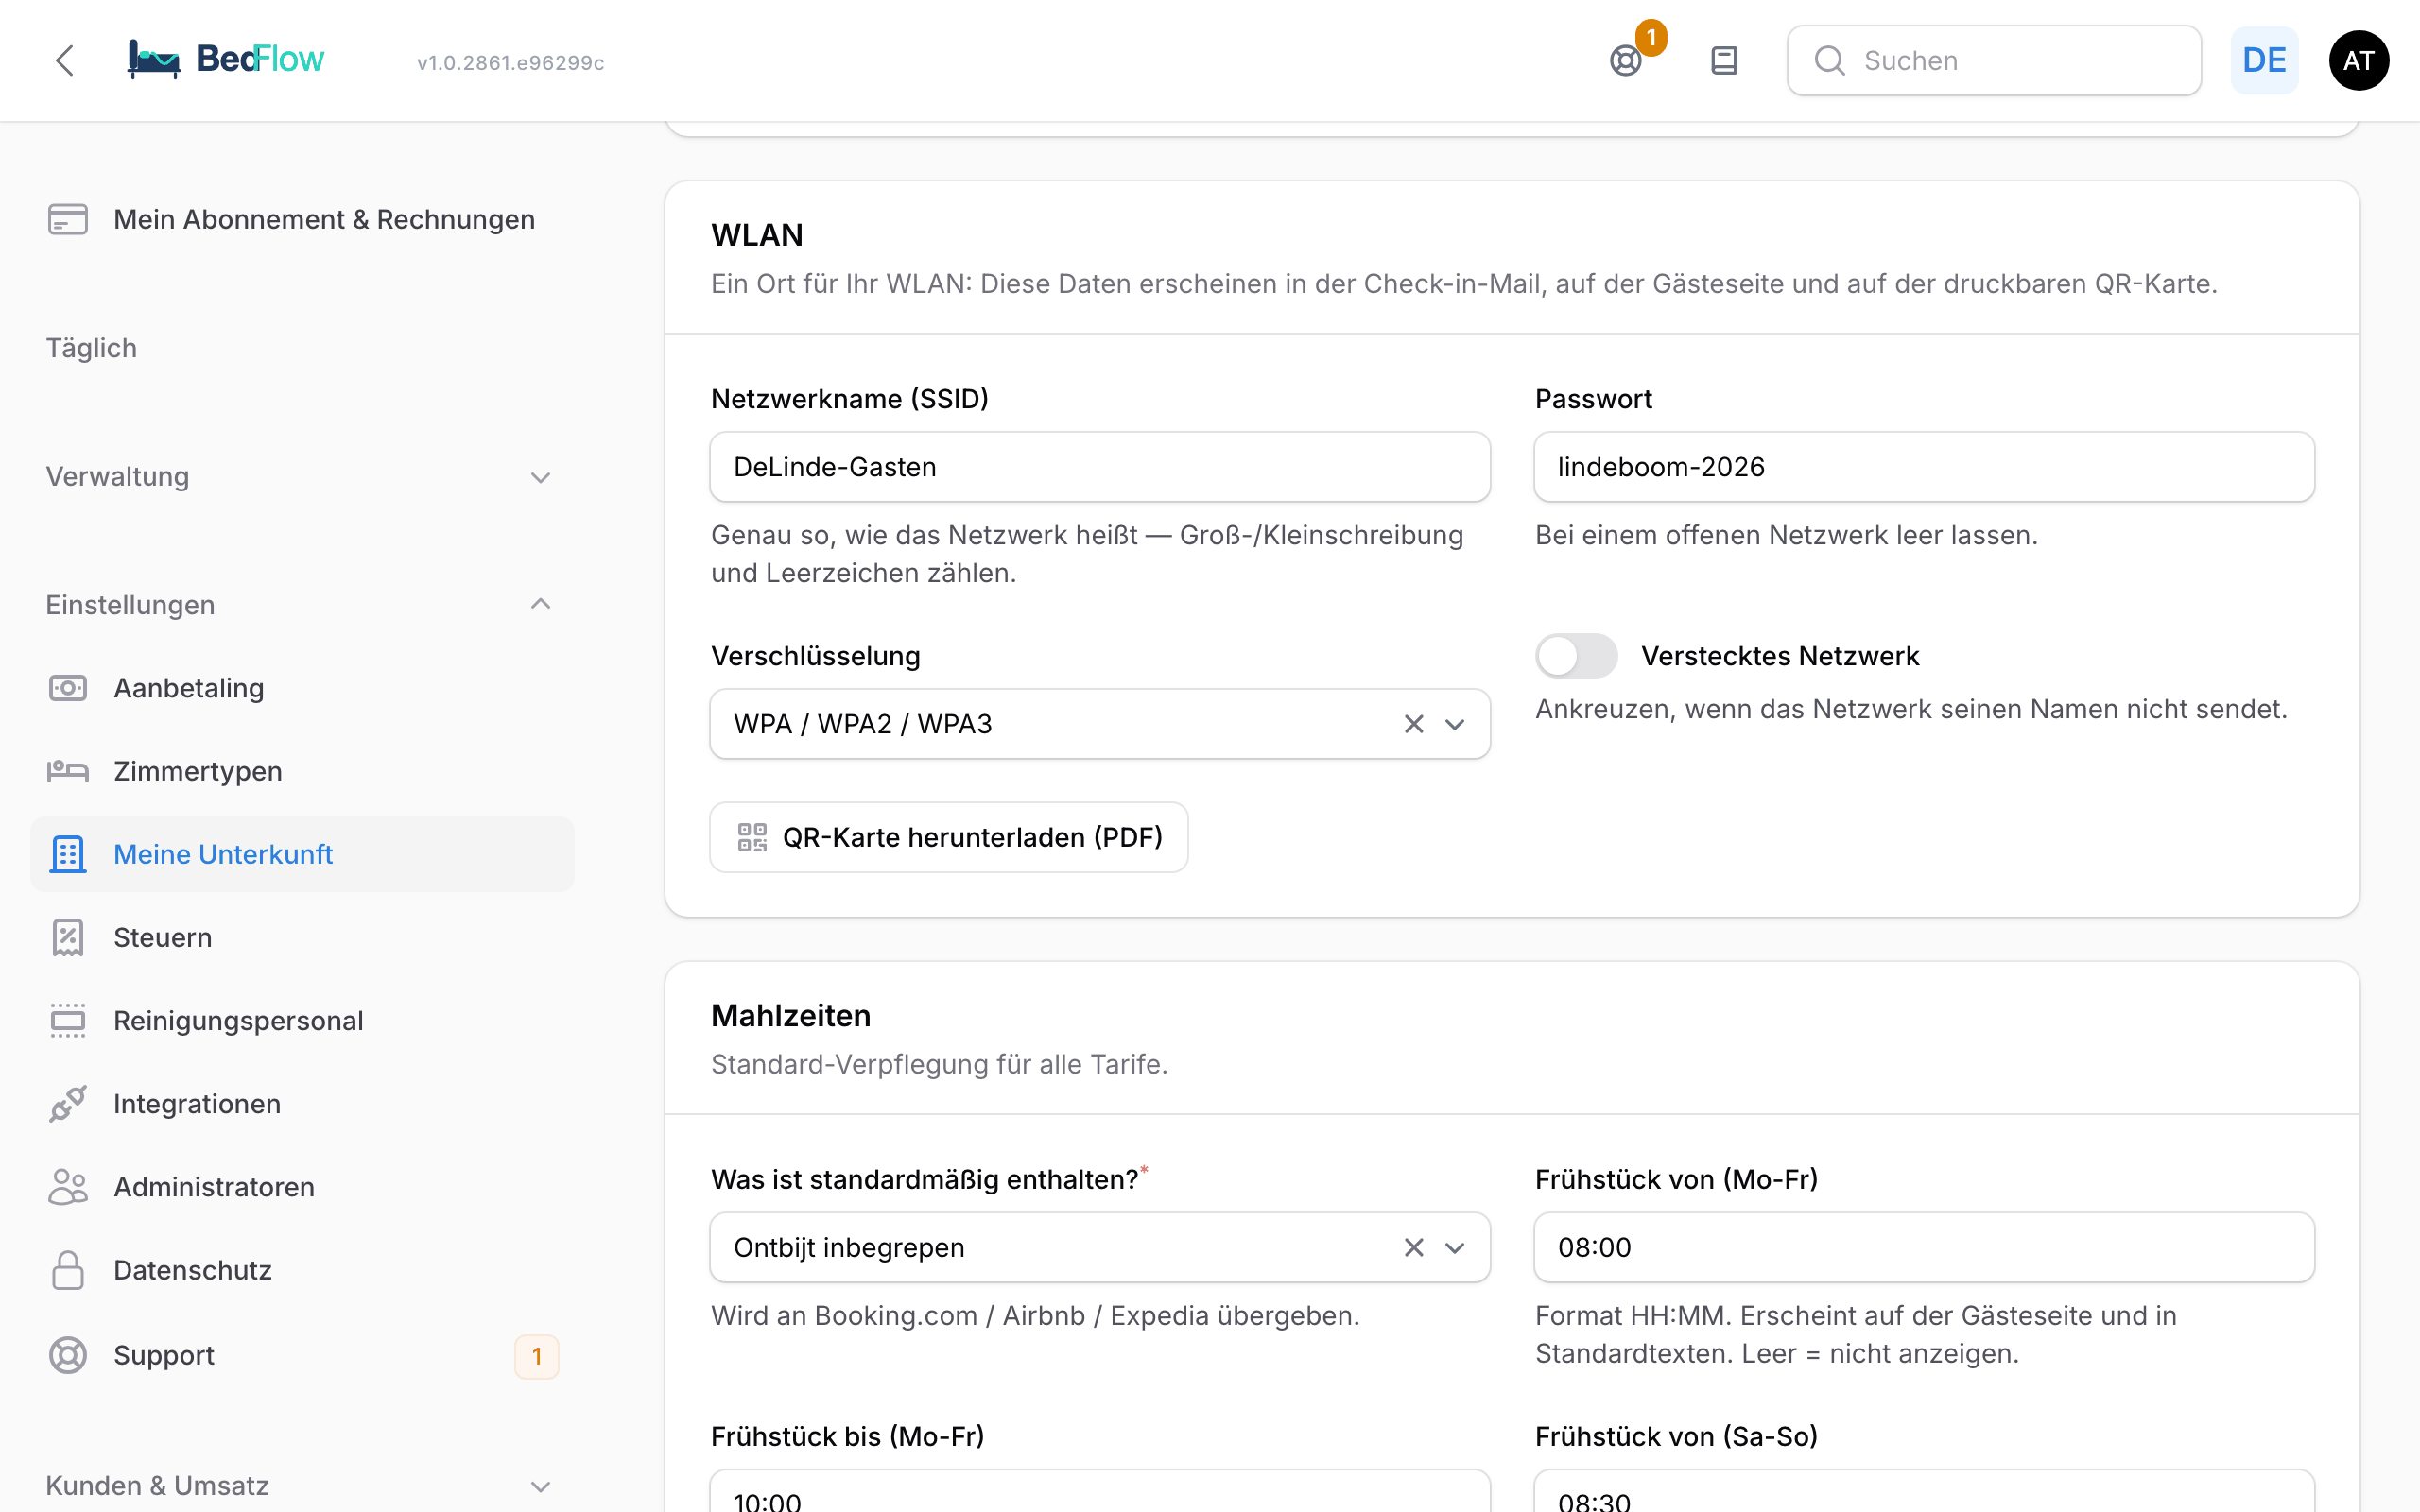Click the Aanbetaling sidebar icon
The image size is (2420, 1512).
[68, 688]
